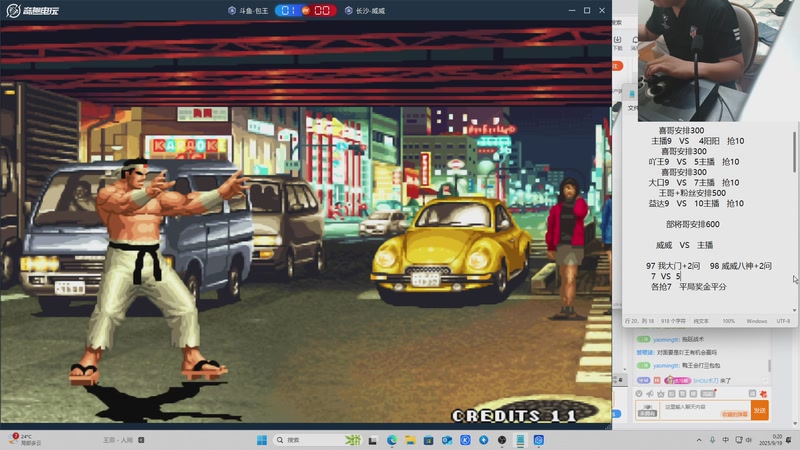
Task: Click the 中 input method indicator
Action: [726, 440]
